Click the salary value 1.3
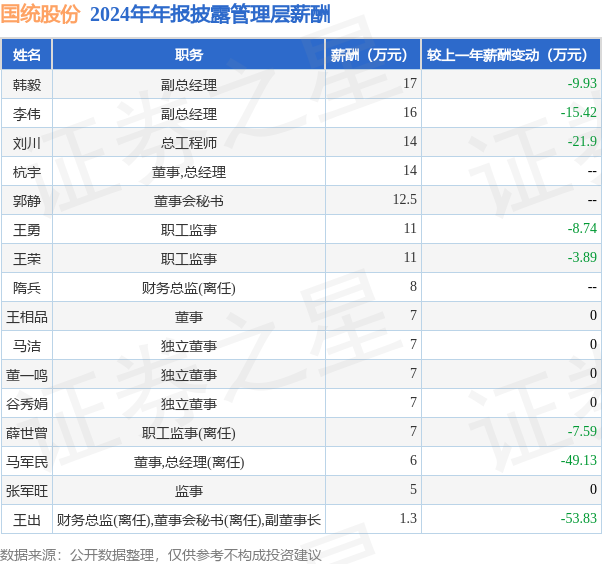Image resolution: width=602 pixels, height=564 pixels. point(408,518)
